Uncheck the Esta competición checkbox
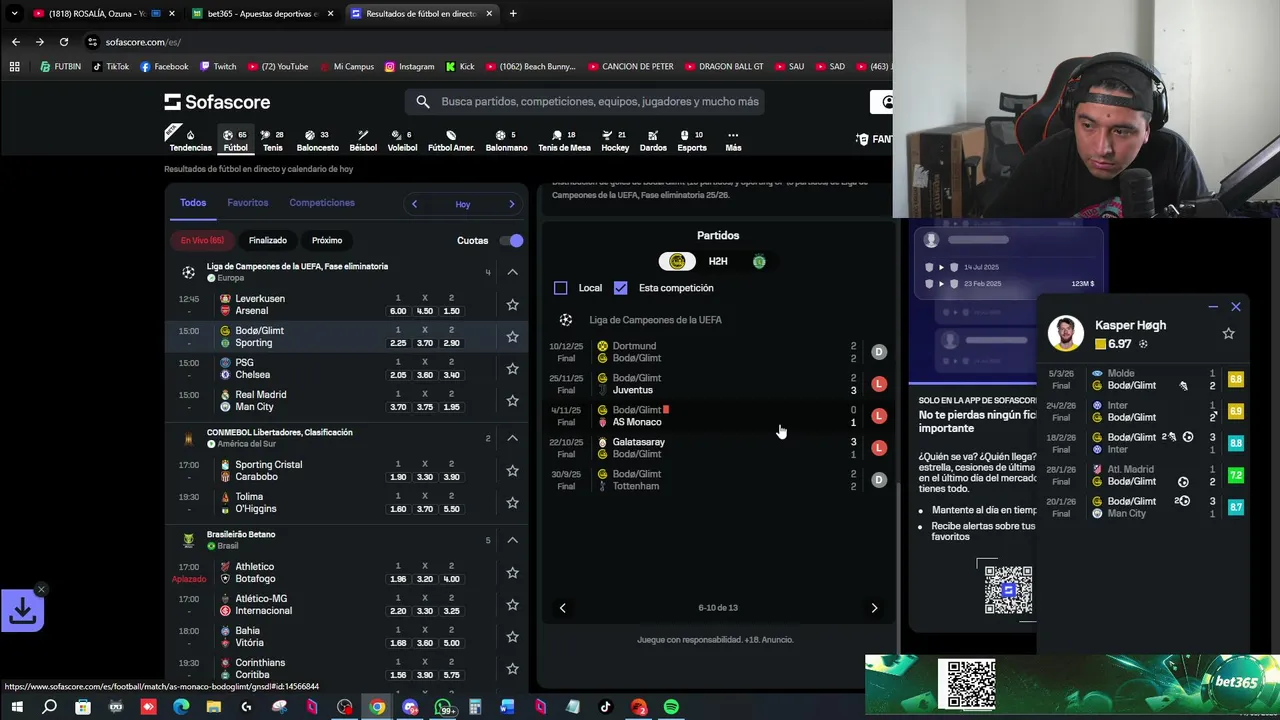 (621, 288)
